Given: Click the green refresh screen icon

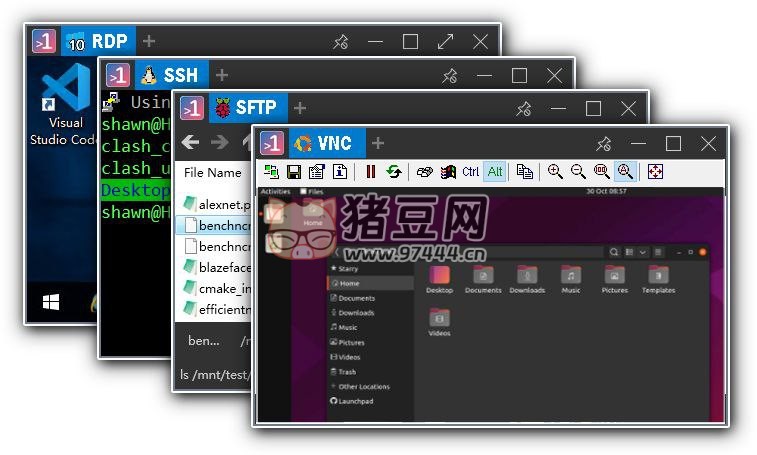Looking at the screenshot, I should point(394,172).
